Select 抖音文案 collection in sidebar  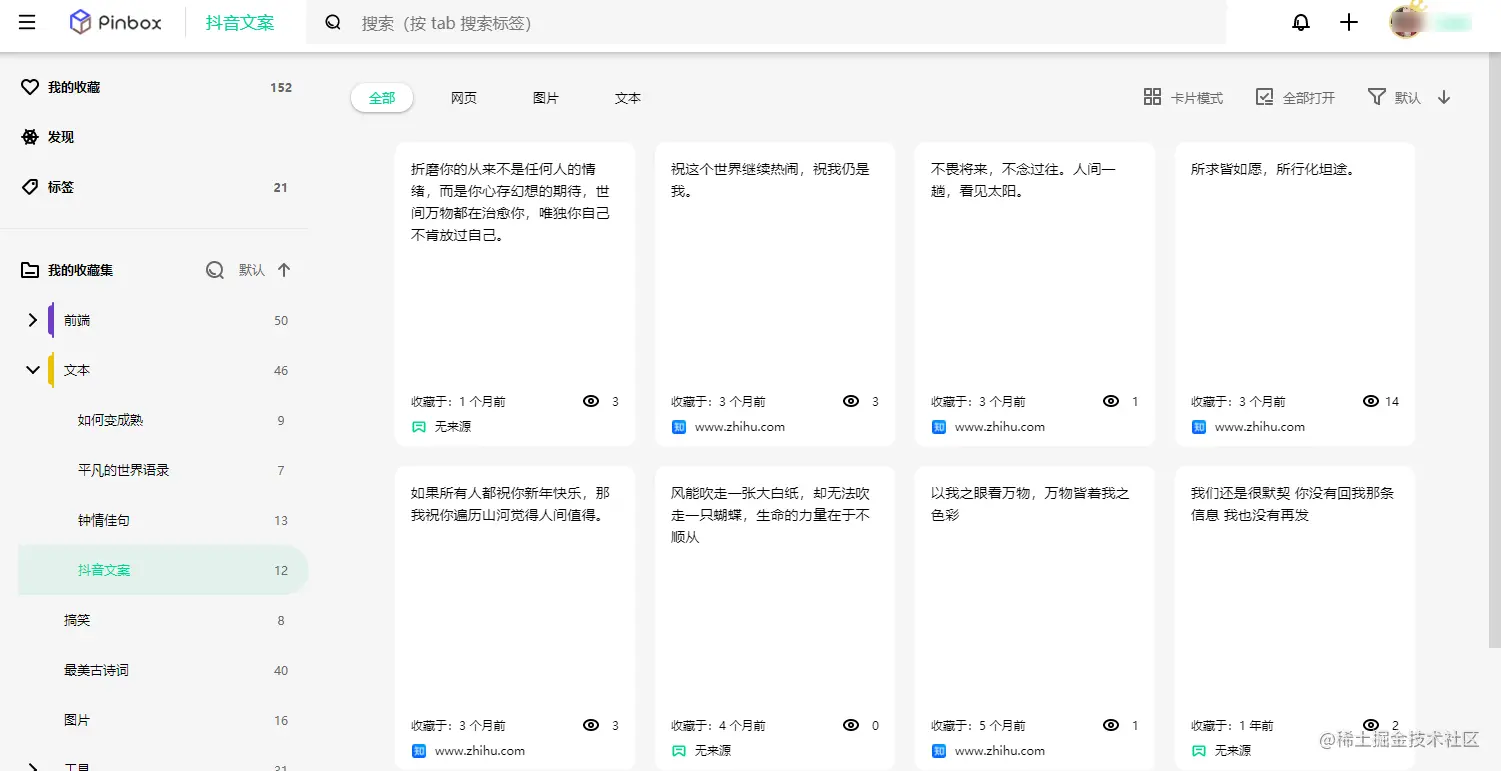point(163,570)
